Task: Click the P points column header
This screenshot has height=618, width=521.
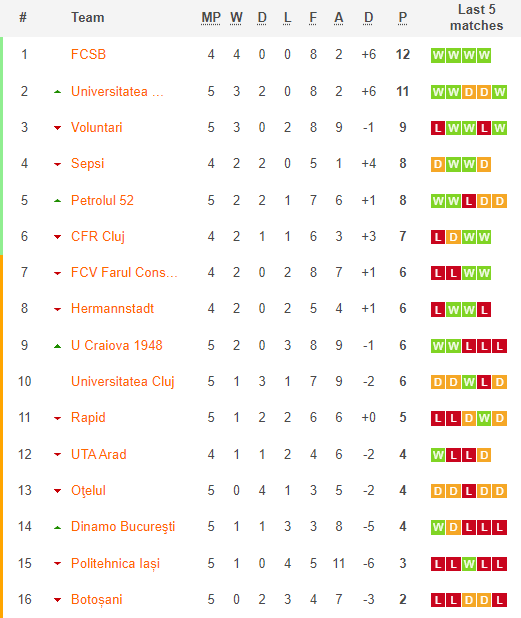Action: click(x=402, y=18)
